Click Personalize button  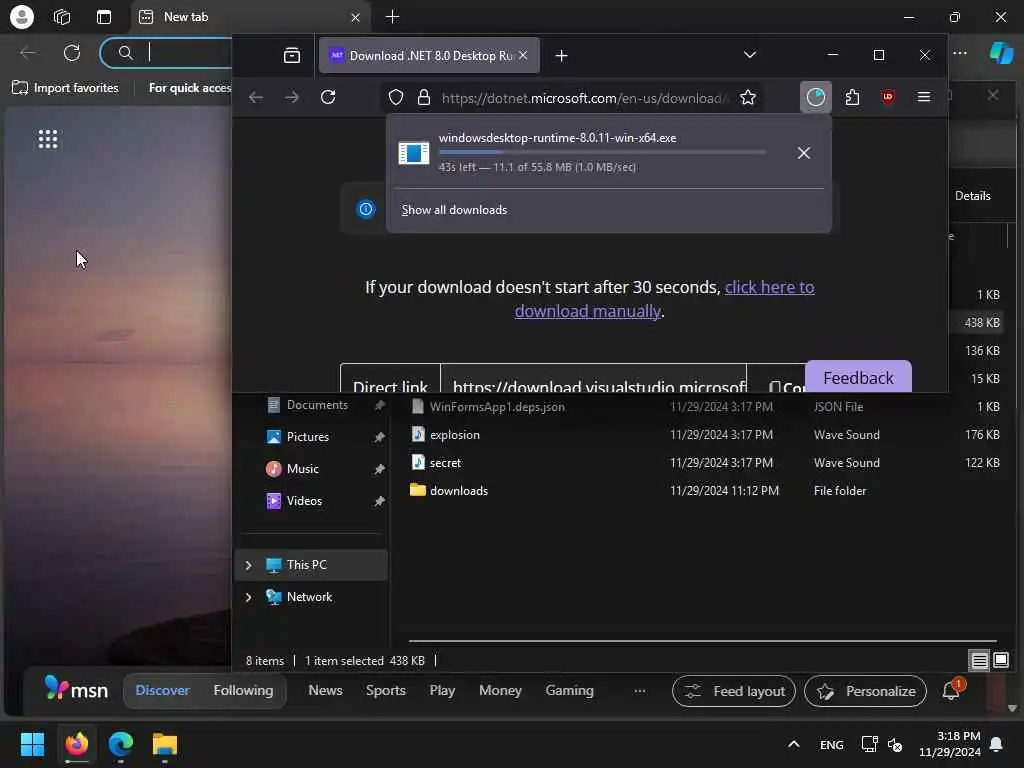[865, 691]
